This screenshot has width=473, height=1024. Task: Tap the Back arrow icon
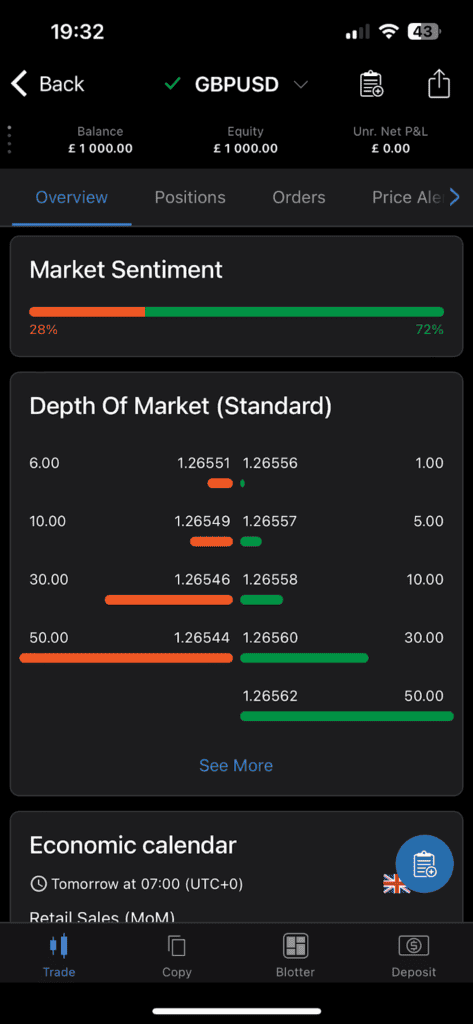(19, 84)
